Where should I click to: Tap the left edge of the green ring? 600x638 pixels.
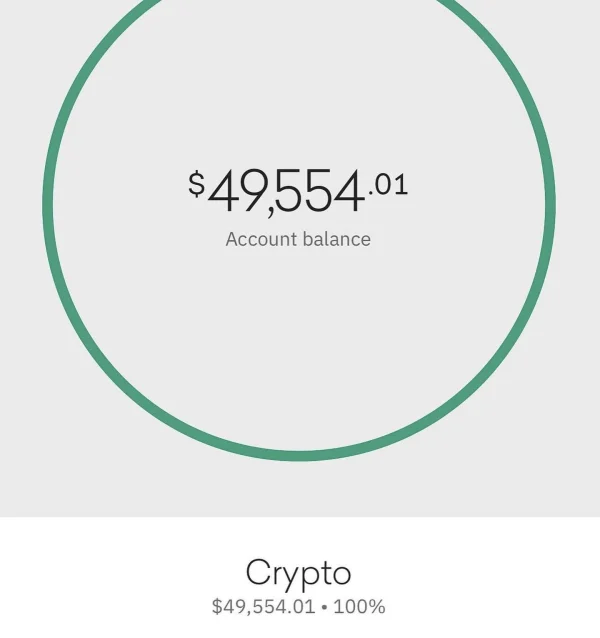pos(47,205)
